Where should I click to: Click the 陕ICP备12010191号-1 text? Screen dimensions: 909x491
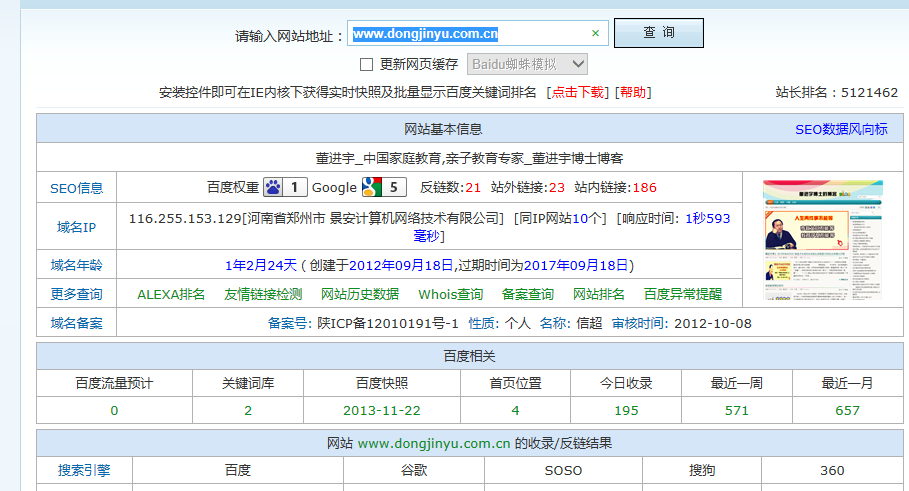click(388, 323)
